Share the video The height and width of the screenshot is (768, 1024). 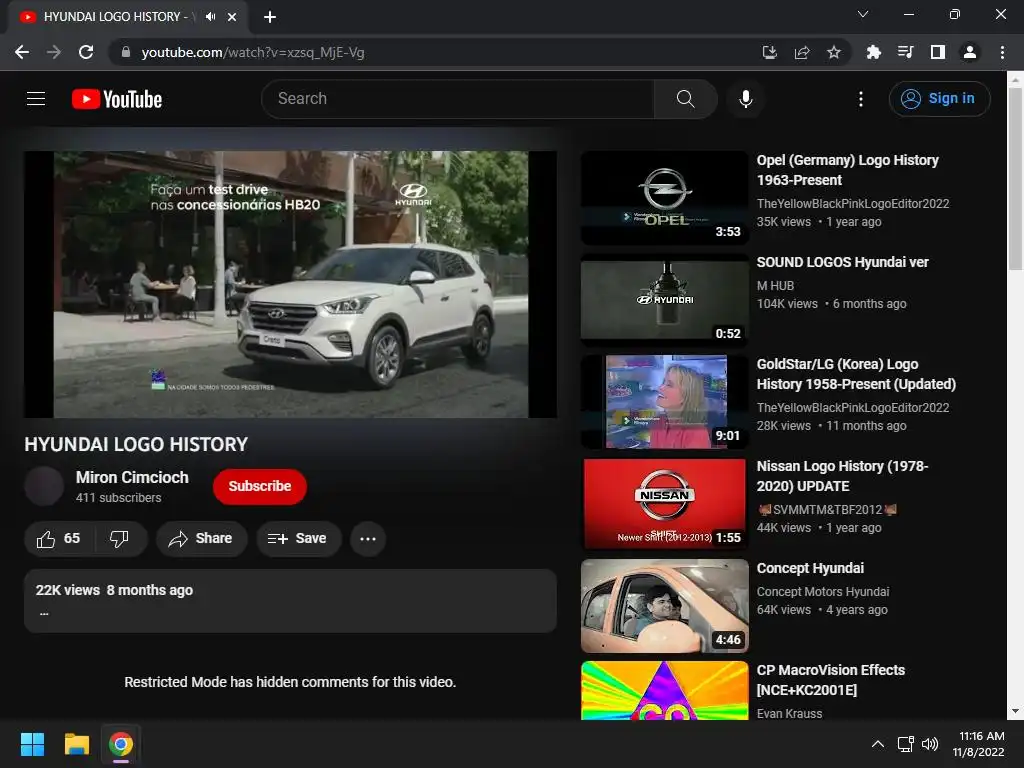[x=201, y=539]
